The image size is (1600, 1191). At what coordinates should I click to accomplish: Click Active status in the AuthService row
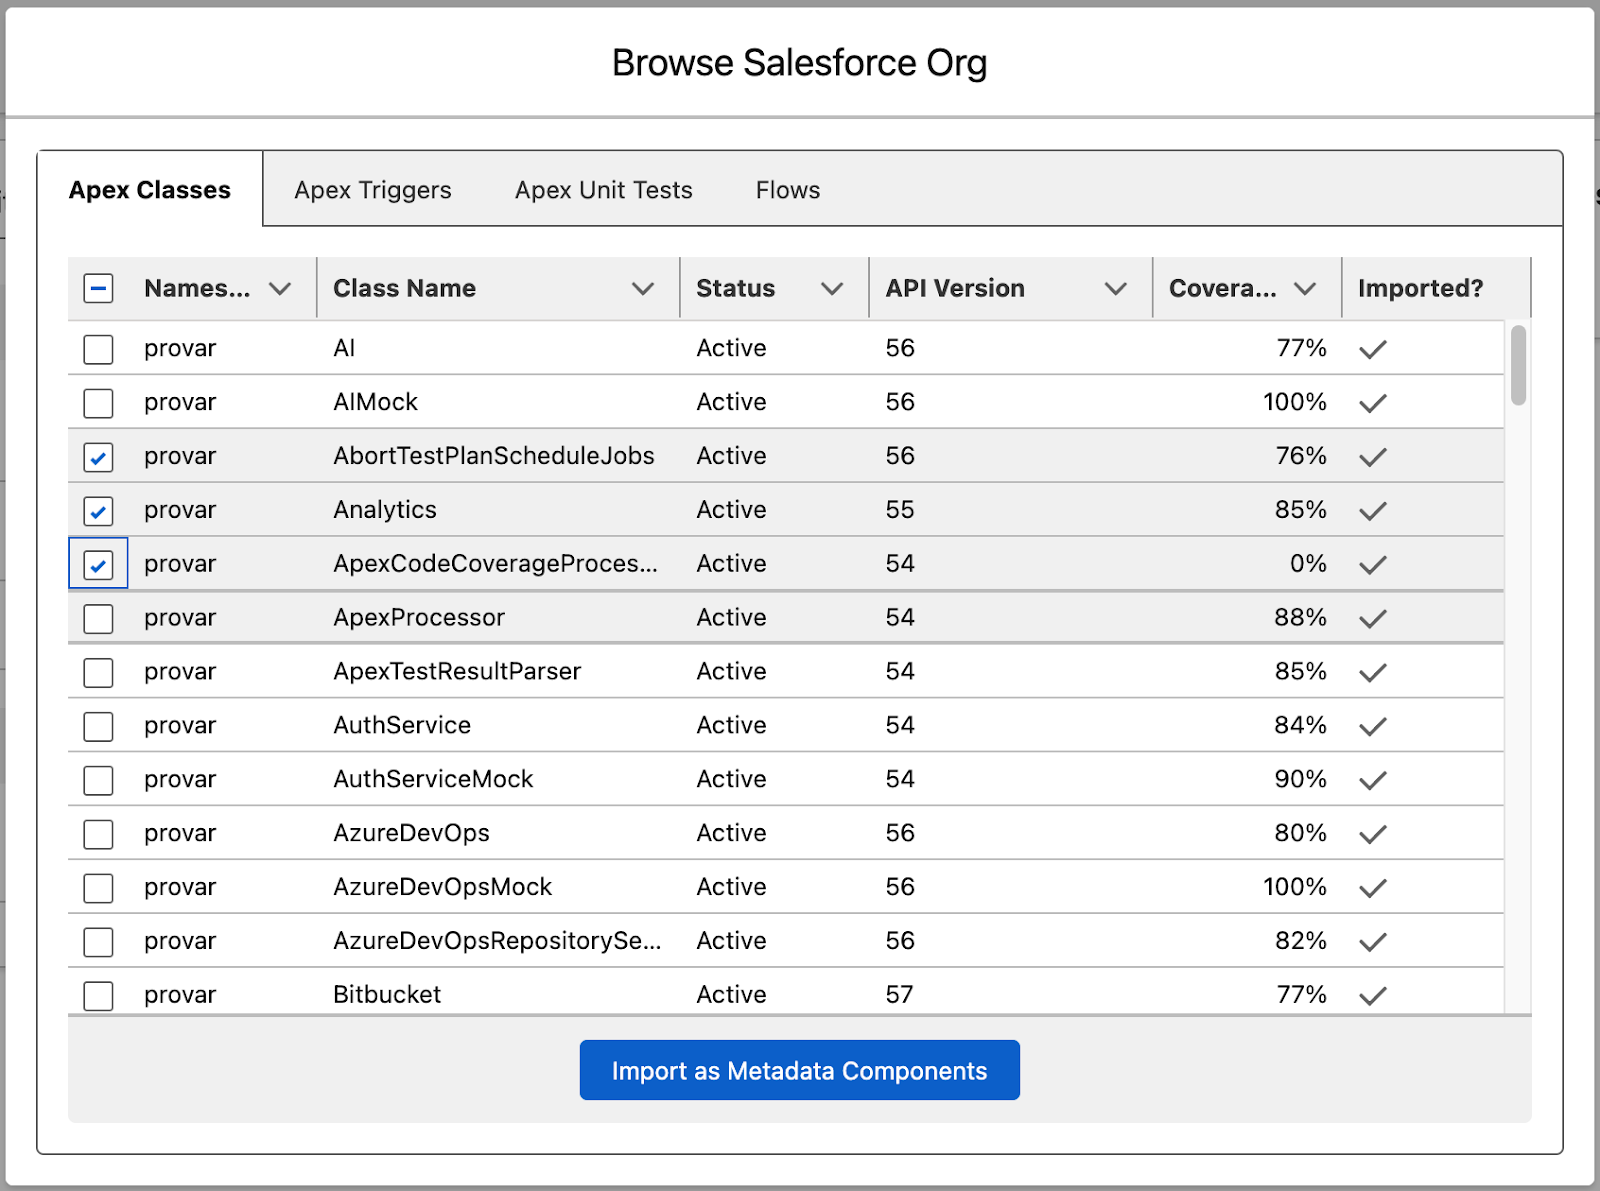coord(731,725)
